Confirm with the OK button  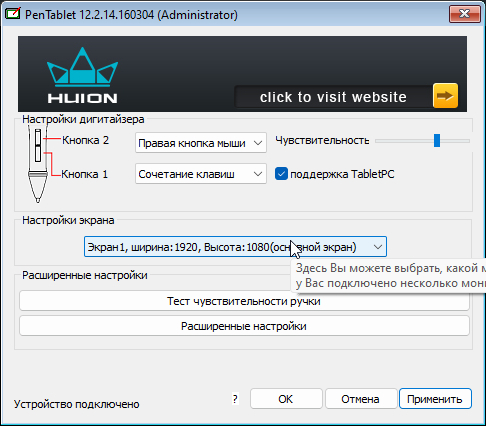[x=286, y=399]
